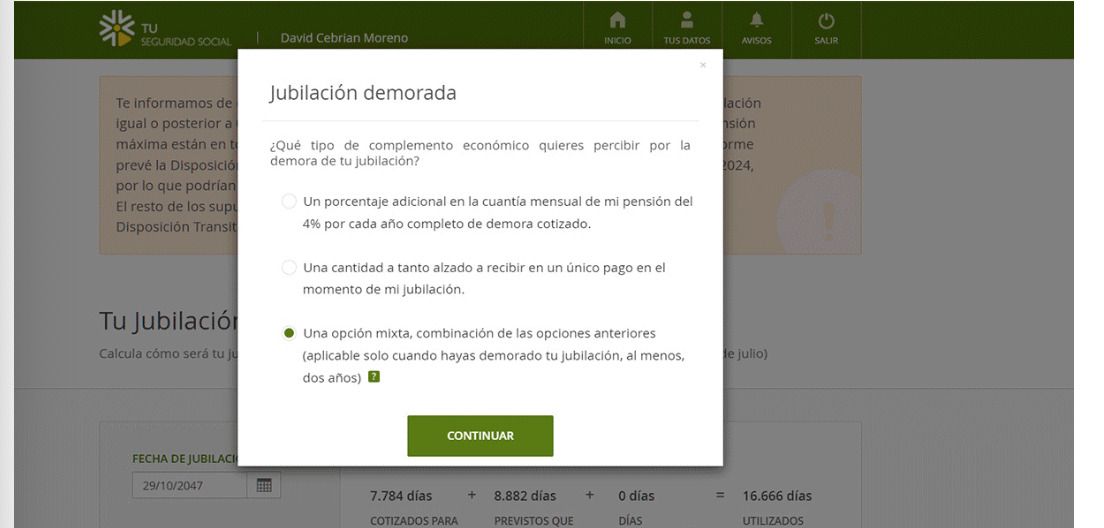Click the 8.882 días value

pyautogui.click(x=525, y=496)
